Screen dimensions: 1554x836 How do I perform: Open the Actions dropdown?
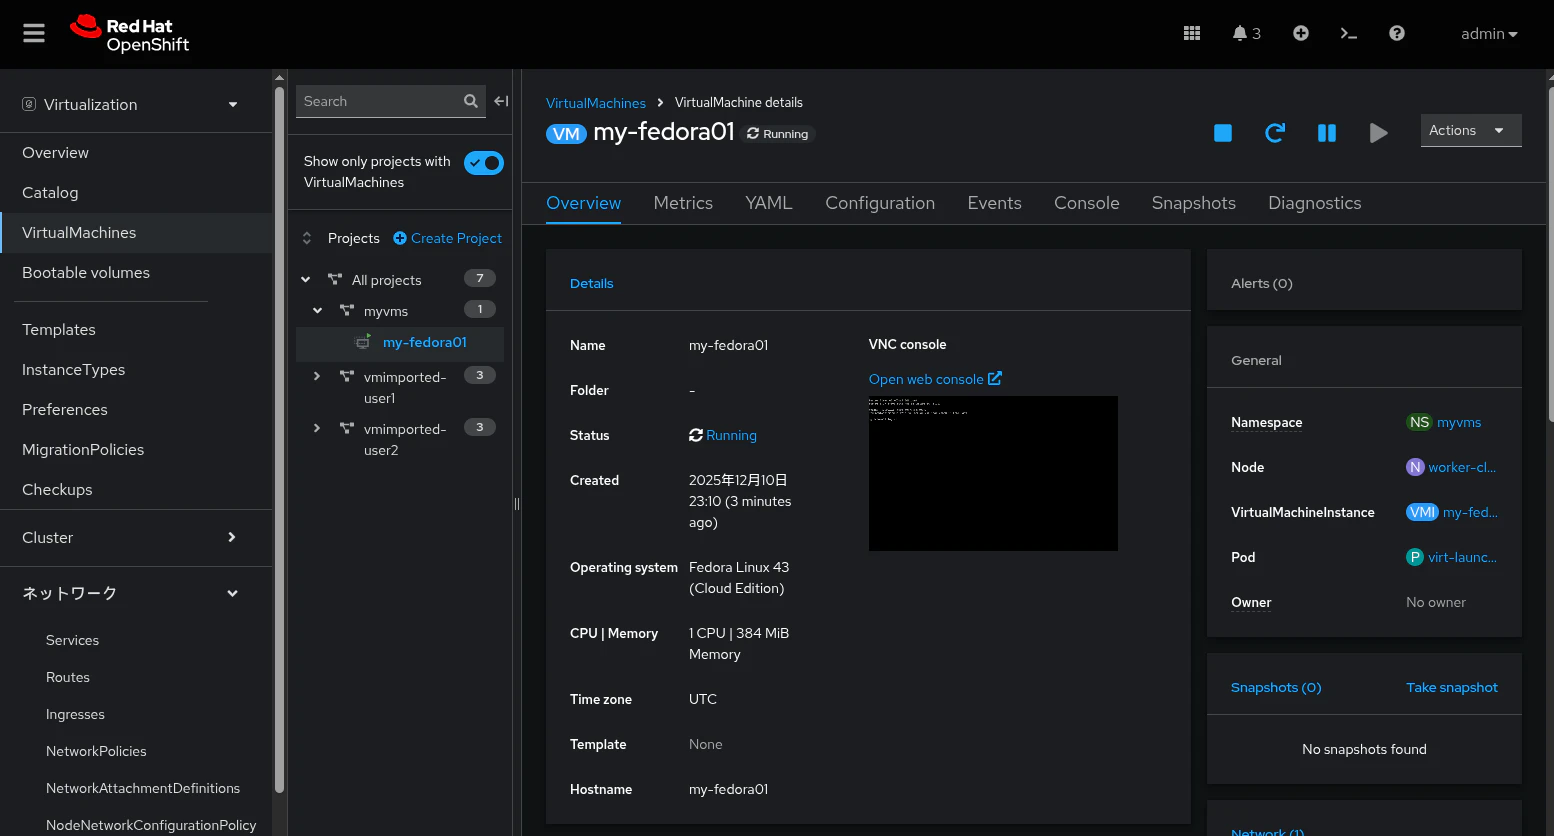1471,130
